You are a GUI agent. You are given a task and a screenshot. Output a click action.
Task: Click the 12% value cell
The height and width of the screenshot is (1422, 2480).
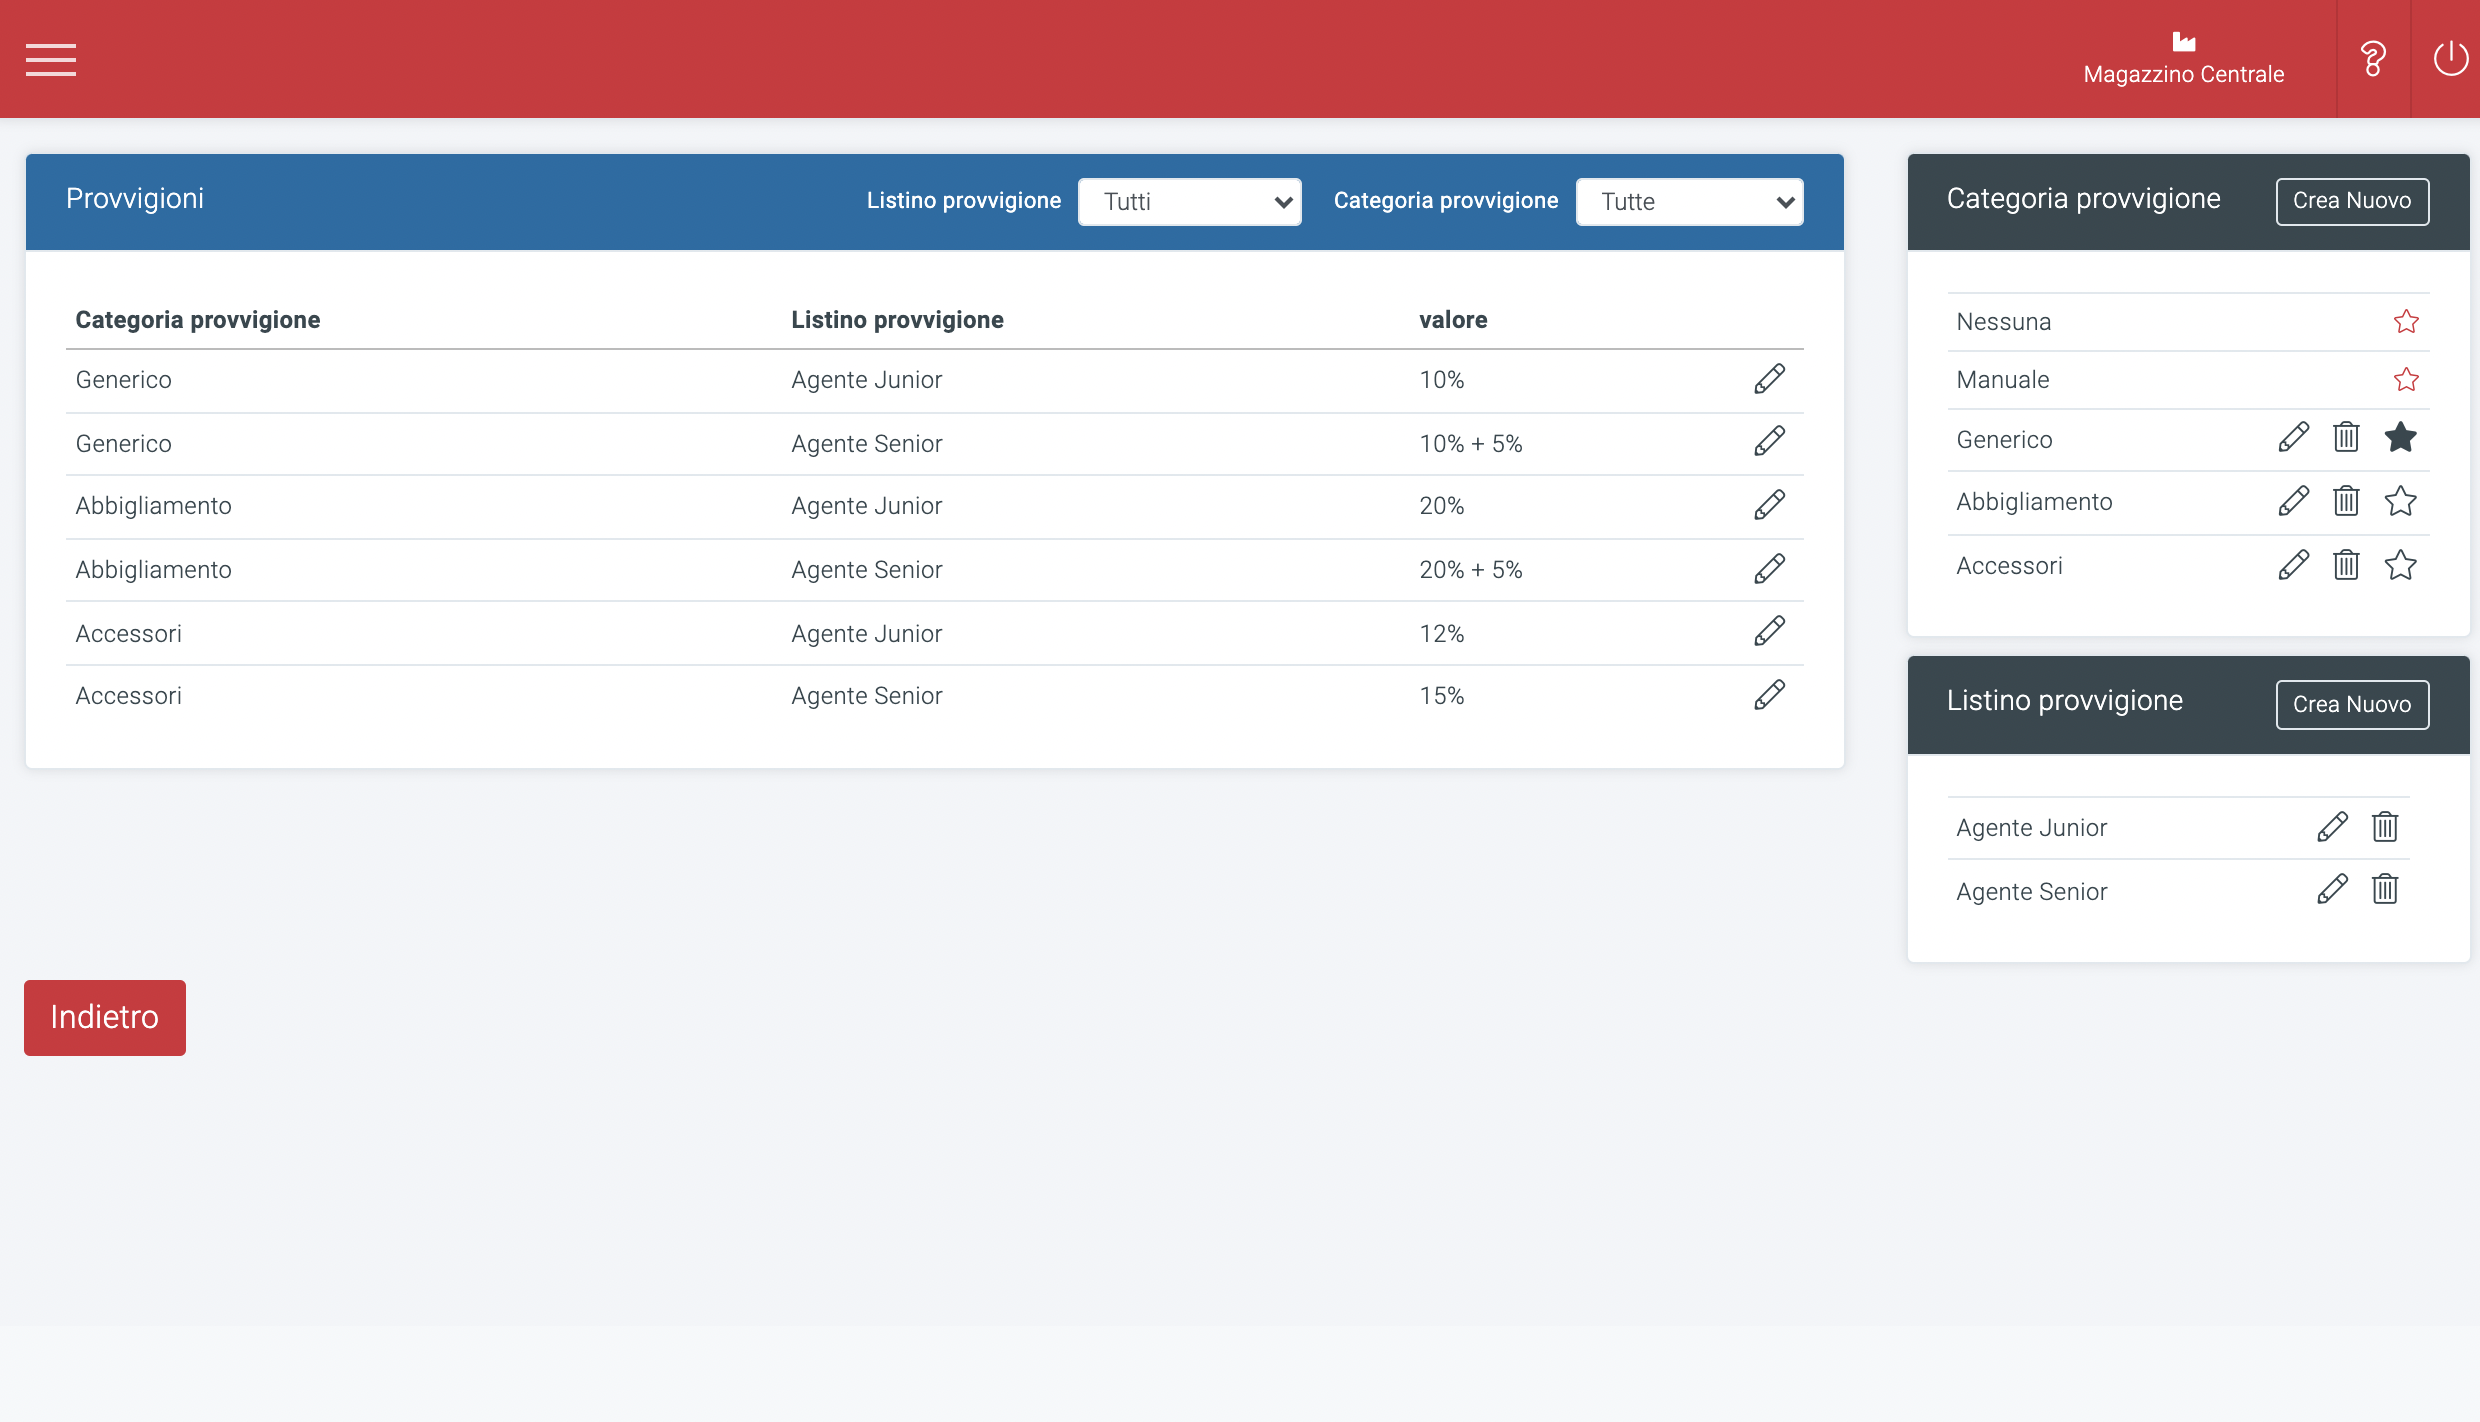coord(1441,634)
